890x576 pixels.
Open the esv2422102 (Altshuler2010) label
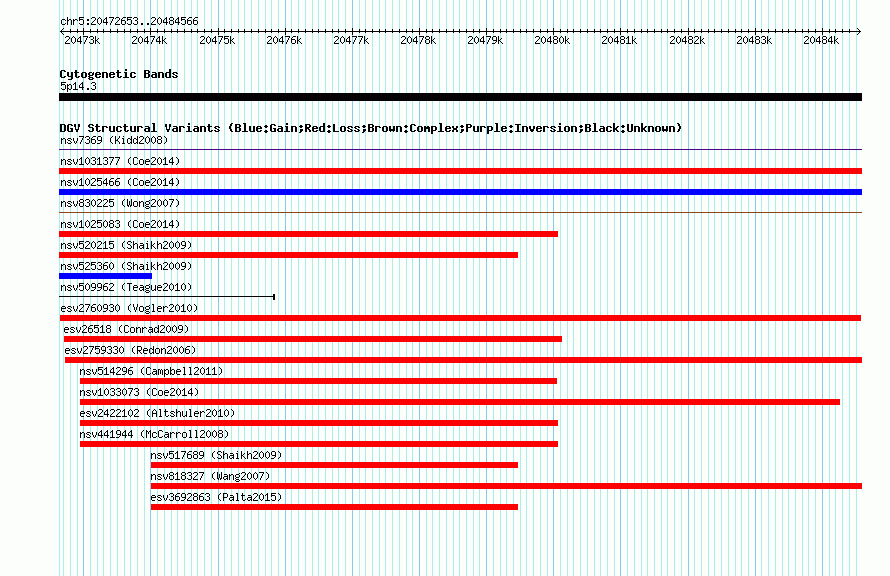(x=157, y=413)
